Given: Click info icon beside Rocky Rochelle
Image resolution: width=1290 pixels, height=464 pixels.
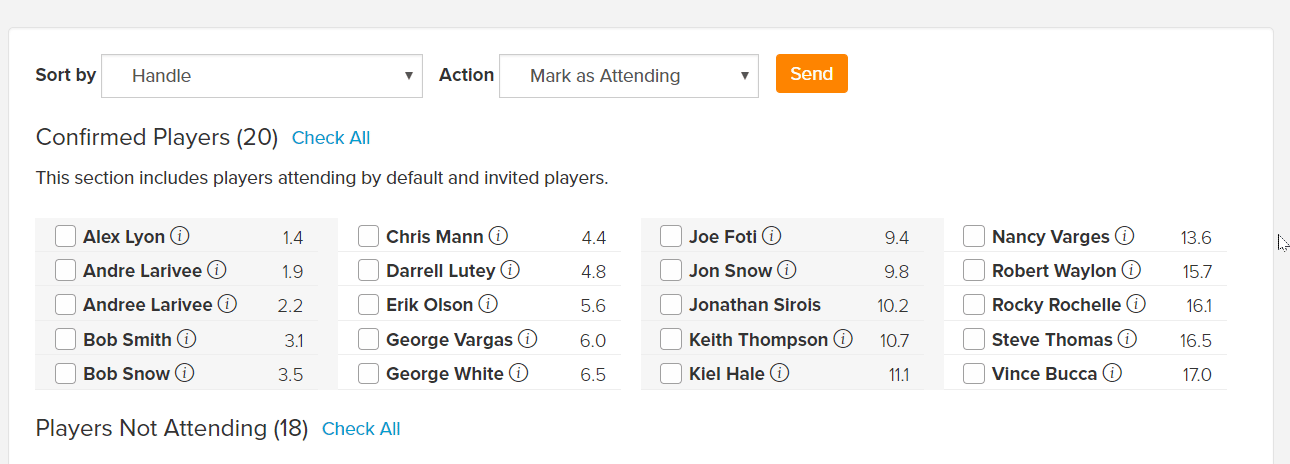Looking at the screenshot, I should [1136, 304].
